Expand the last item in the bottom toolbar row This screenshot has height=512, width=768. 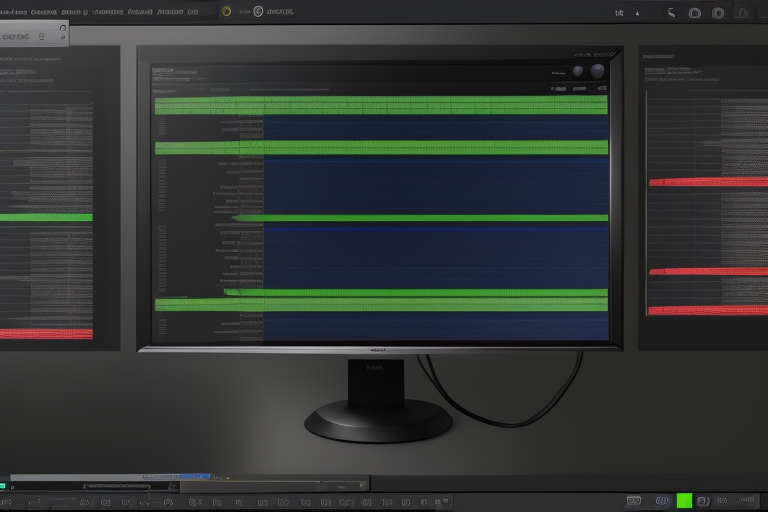[x=445, y=501]
